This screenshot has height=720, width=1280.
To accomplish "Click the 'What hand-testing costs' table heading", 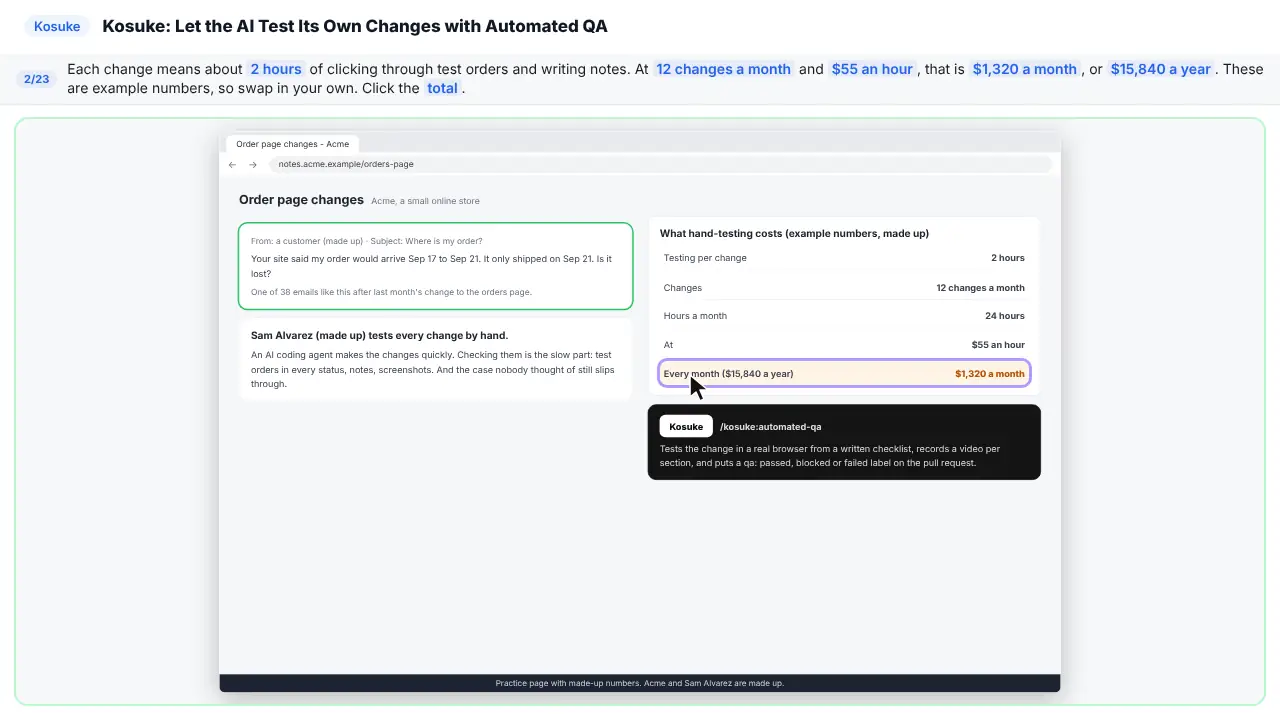I will tap(794, 234).
